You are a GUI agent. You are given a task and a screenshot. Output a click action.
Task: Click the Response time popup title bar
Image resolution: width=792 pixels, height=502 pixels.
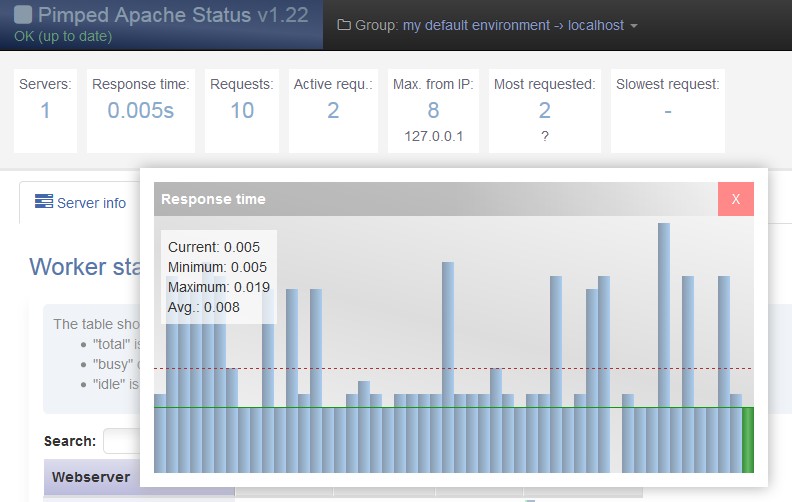(x=436, y=199)
